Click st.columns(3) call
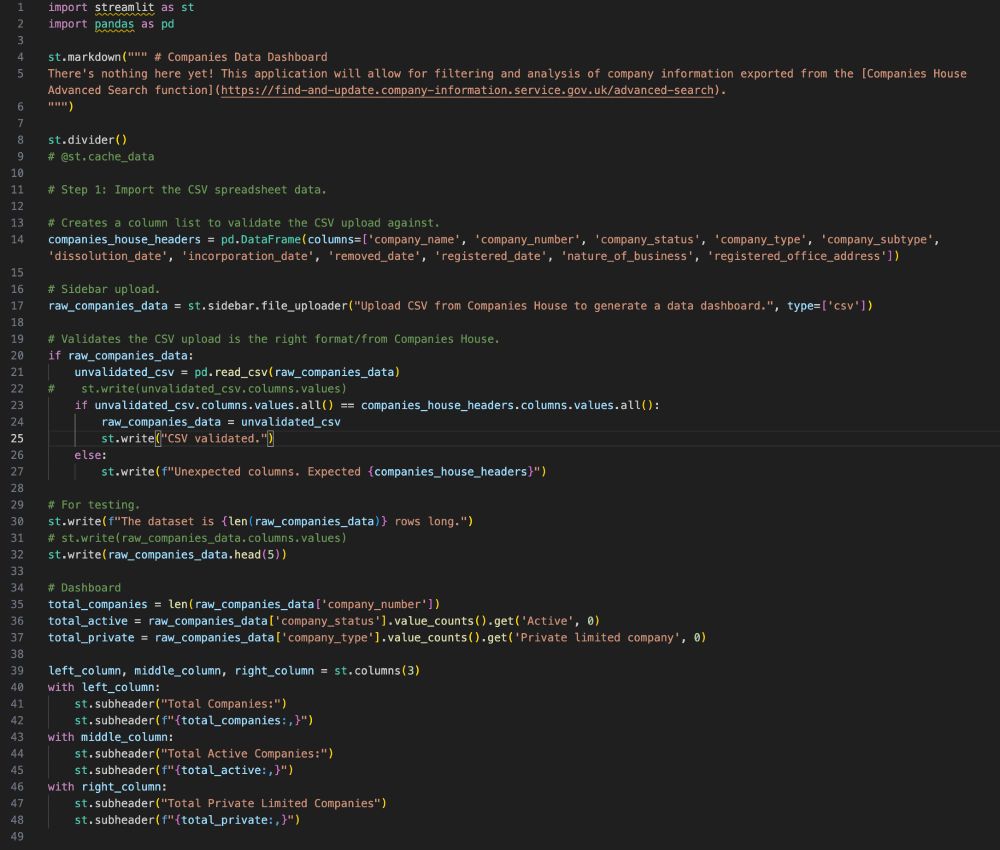 377,671
